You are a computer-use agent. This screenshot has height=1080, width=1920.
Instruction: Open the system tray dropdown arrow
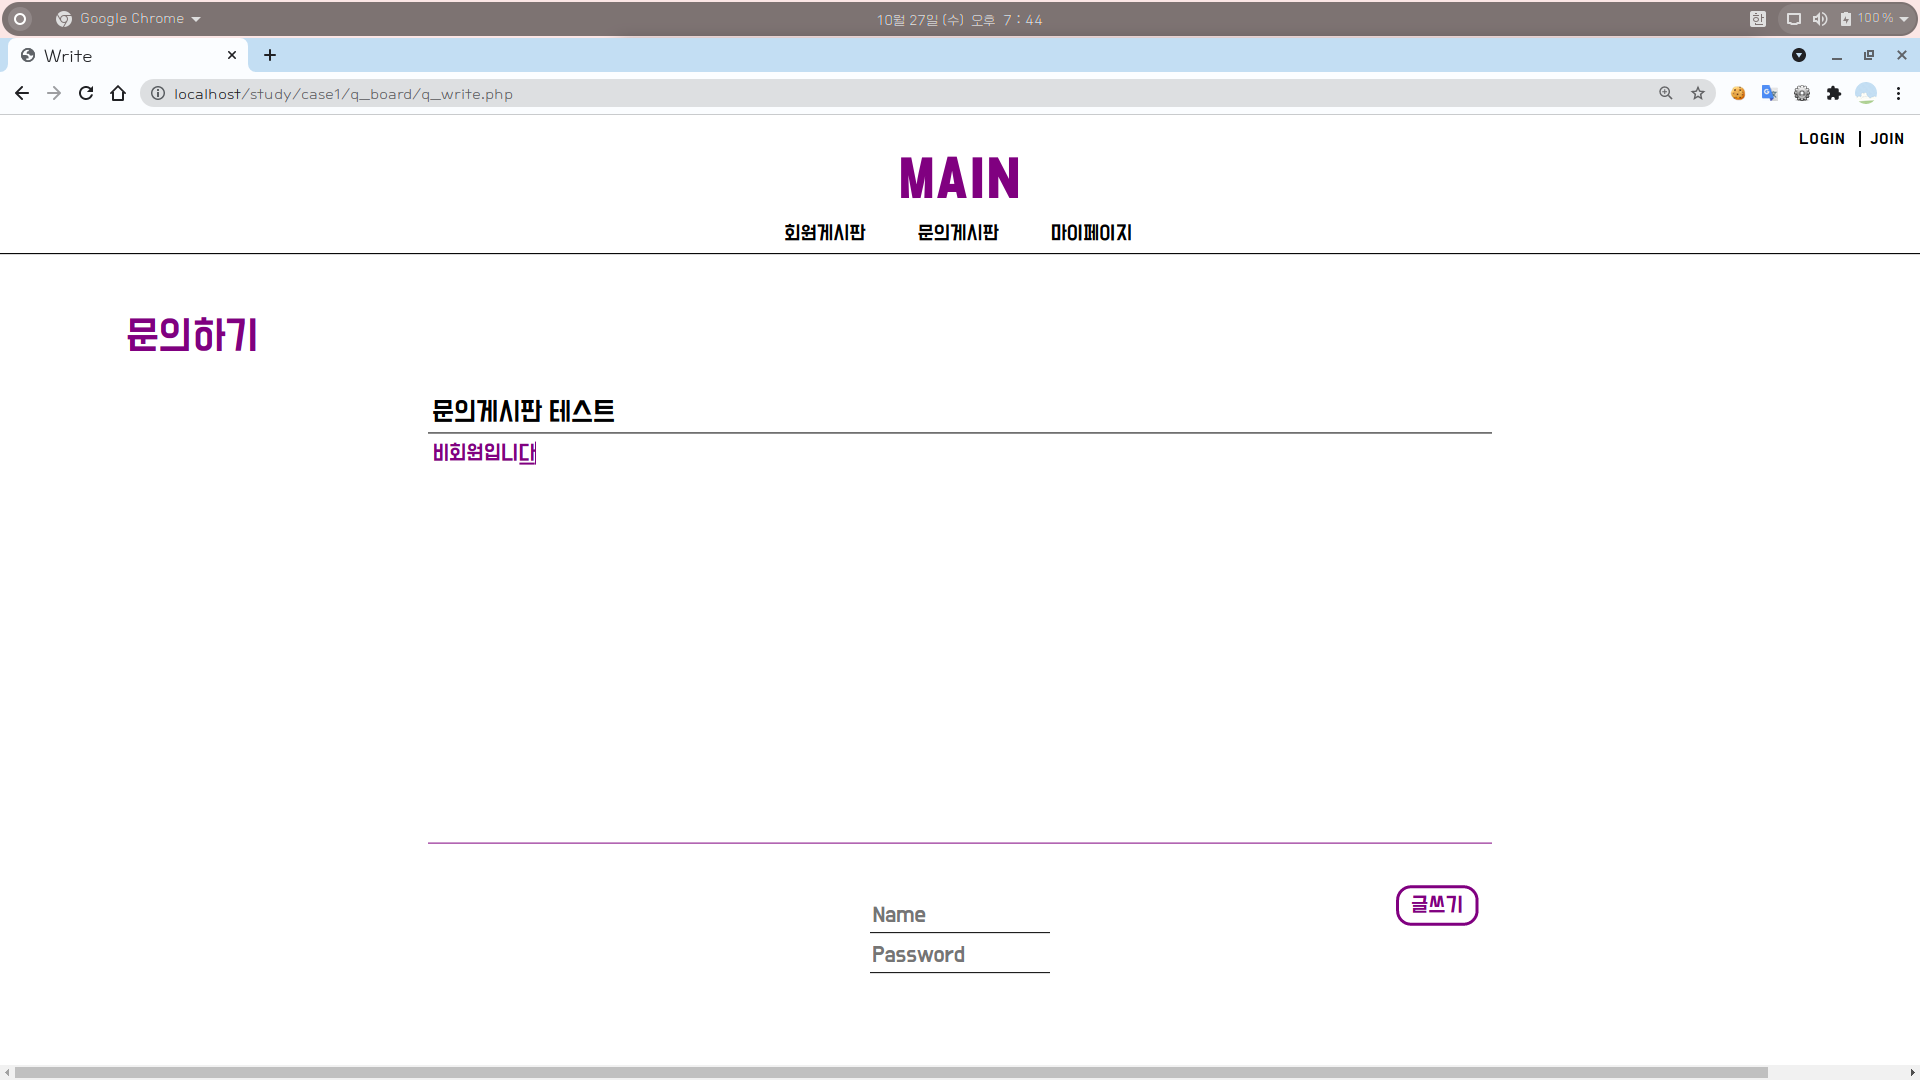pos(1904,19)
